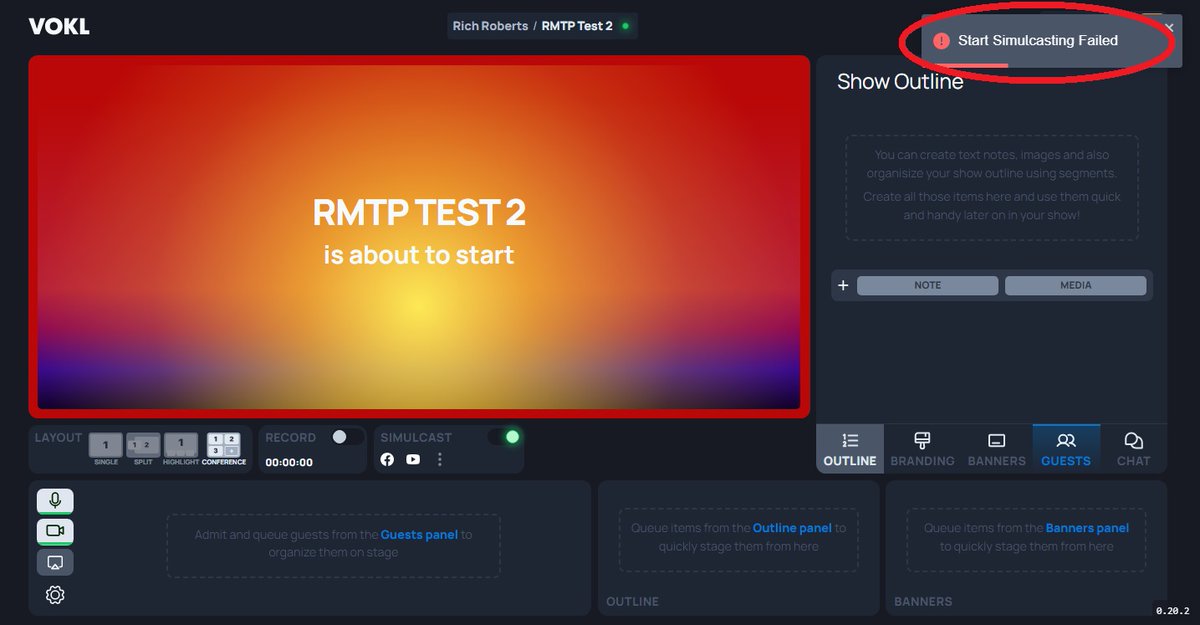Screen dimensions: 1200x625
Task: Add Media to the outline
Action: (1075, 285)
